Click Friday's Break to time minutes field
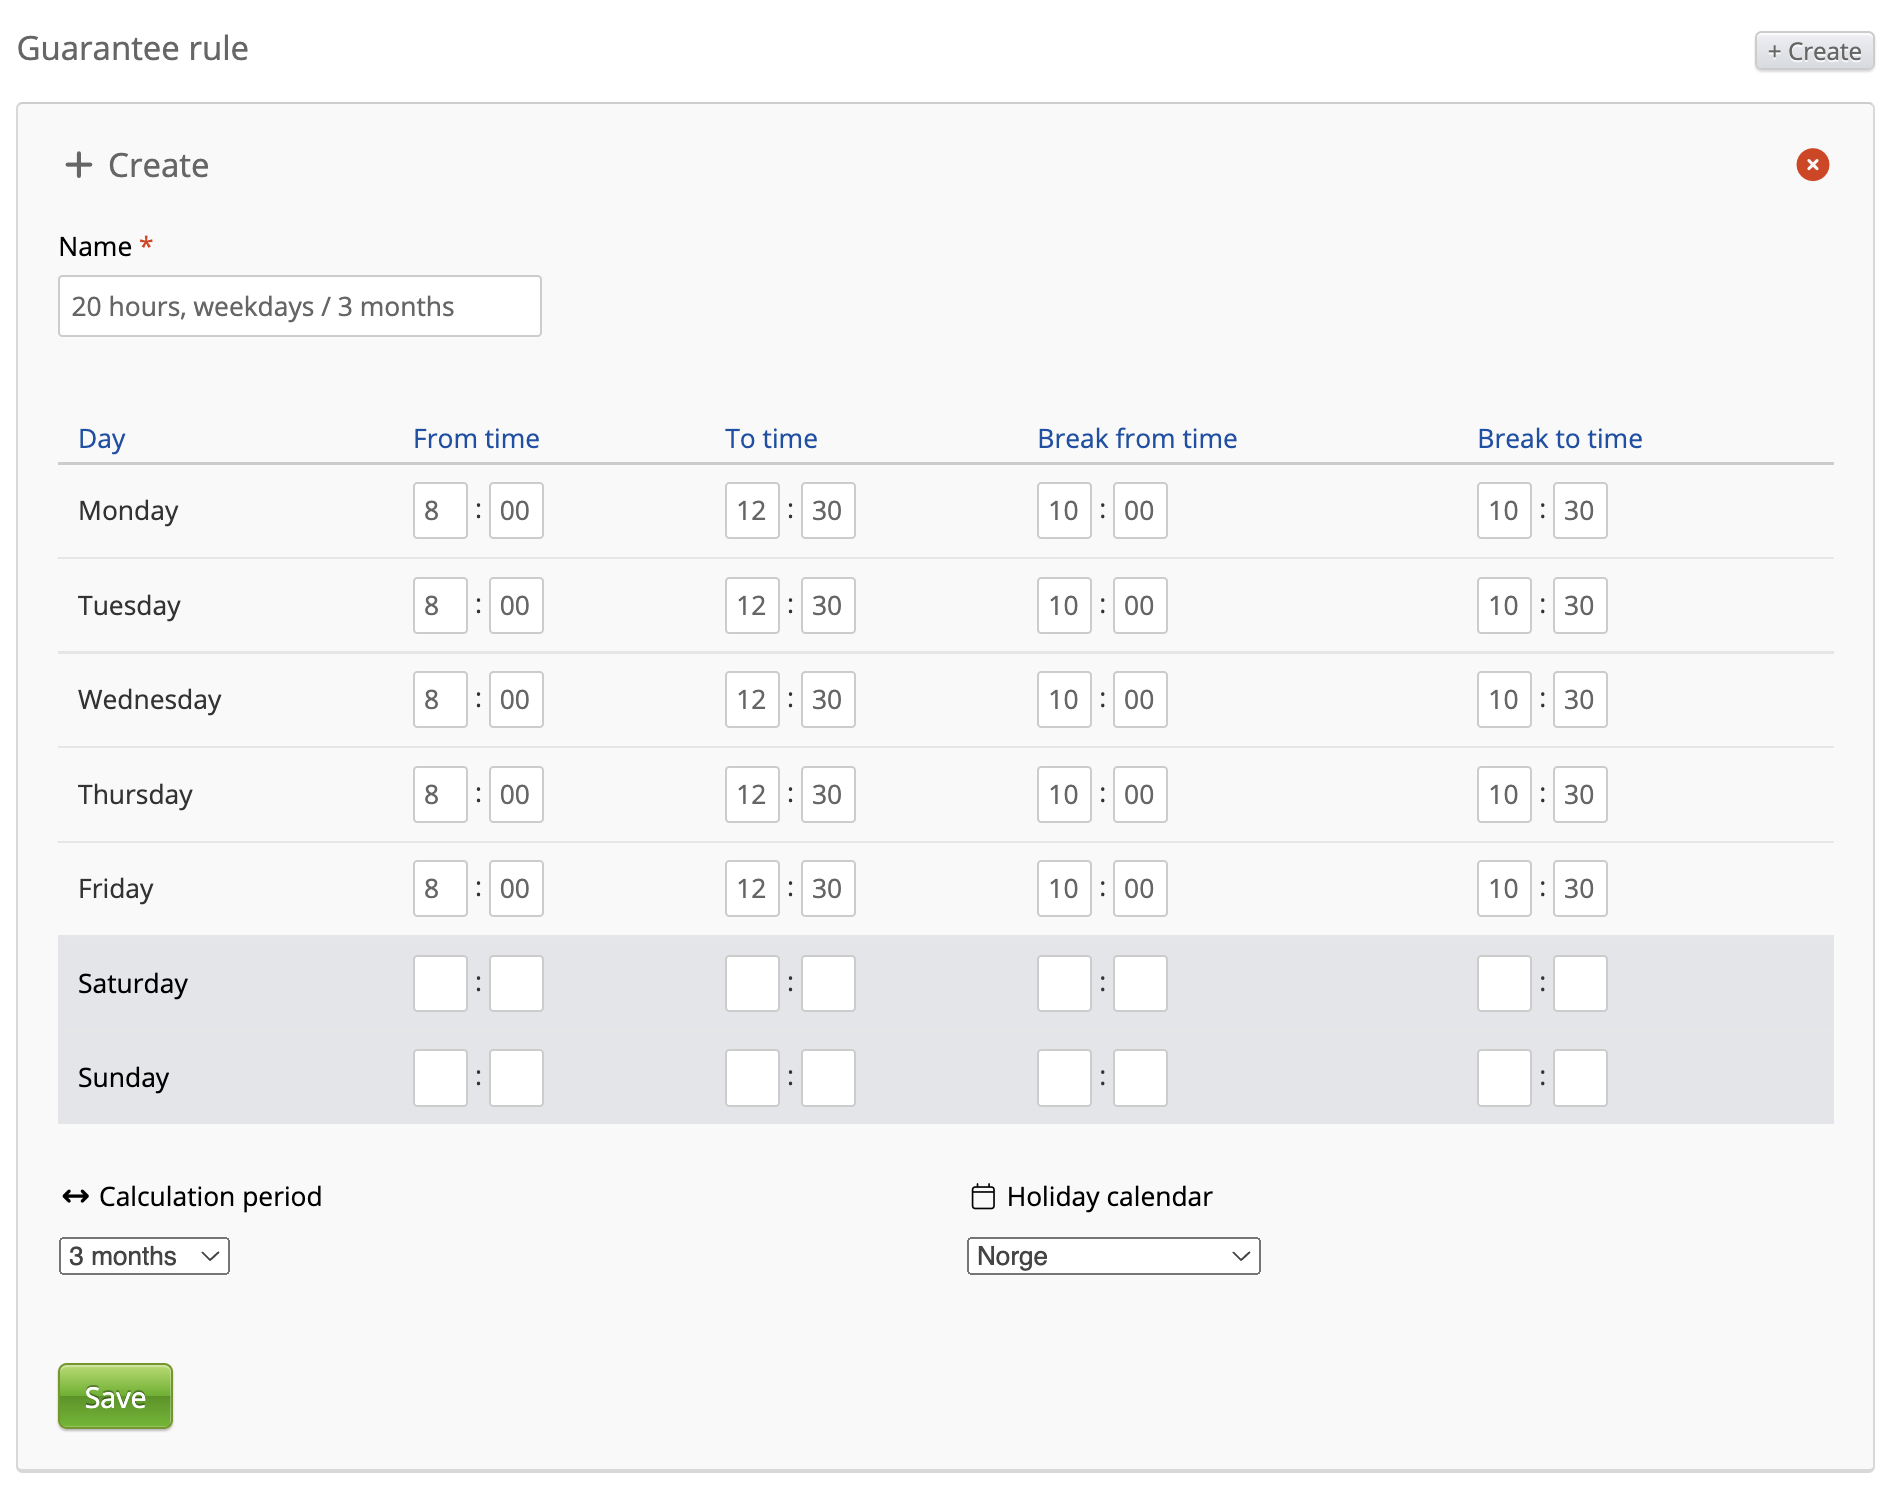The width and height of the screenshot is (1888, 1490). (1580, 889)
